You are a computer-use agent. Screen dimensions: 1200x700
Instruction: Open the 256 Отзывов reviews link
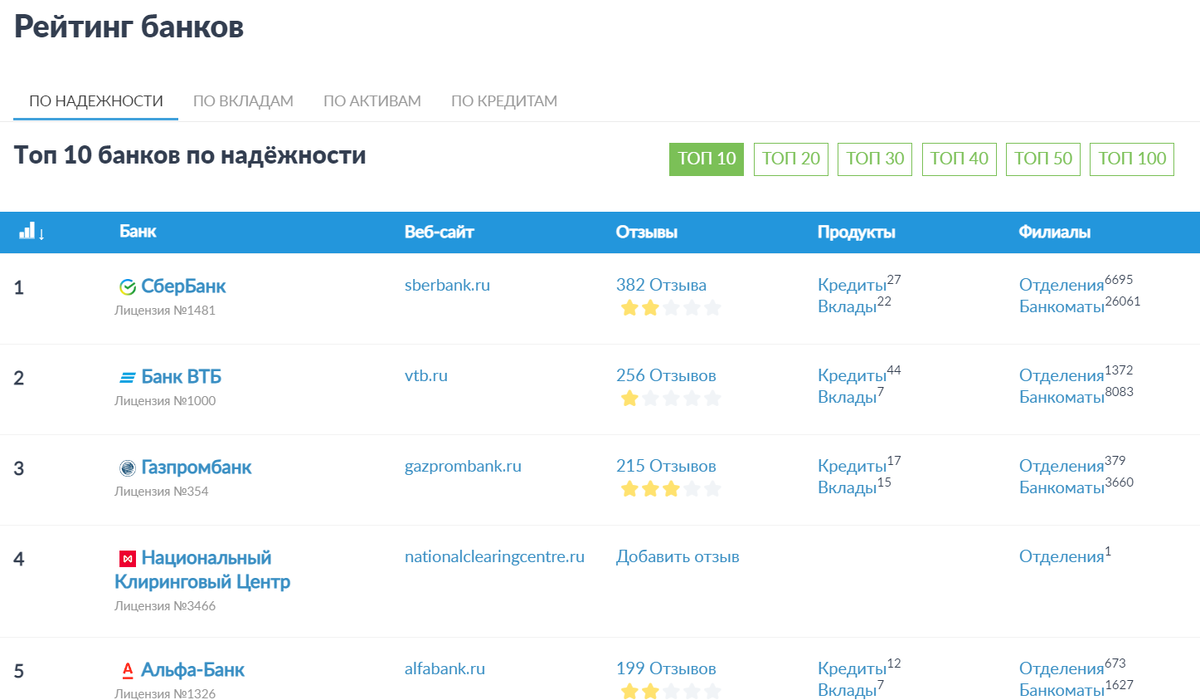(x=666, y=376)
